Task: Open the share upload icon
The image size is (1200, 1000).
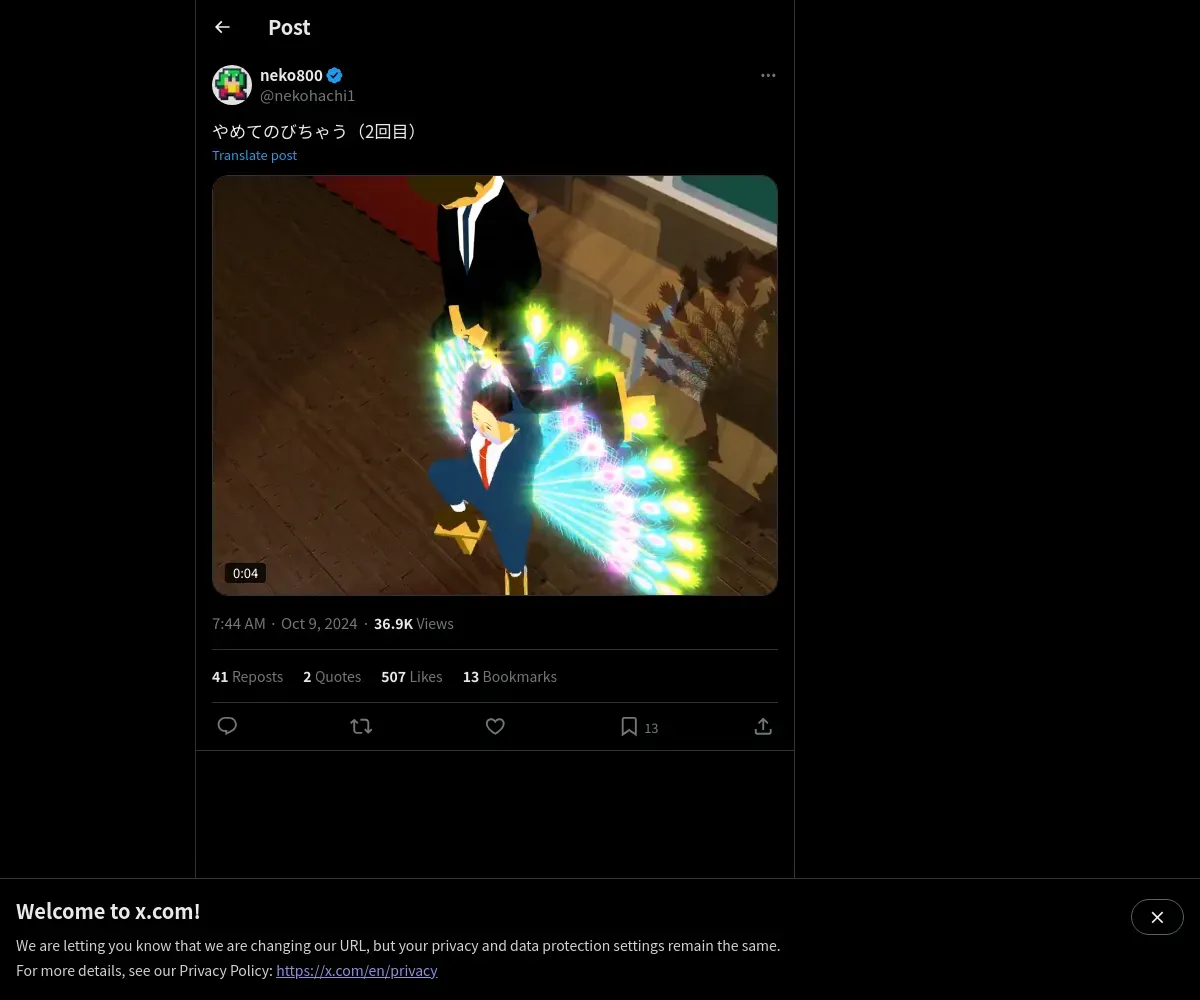Action: [763, 726]
